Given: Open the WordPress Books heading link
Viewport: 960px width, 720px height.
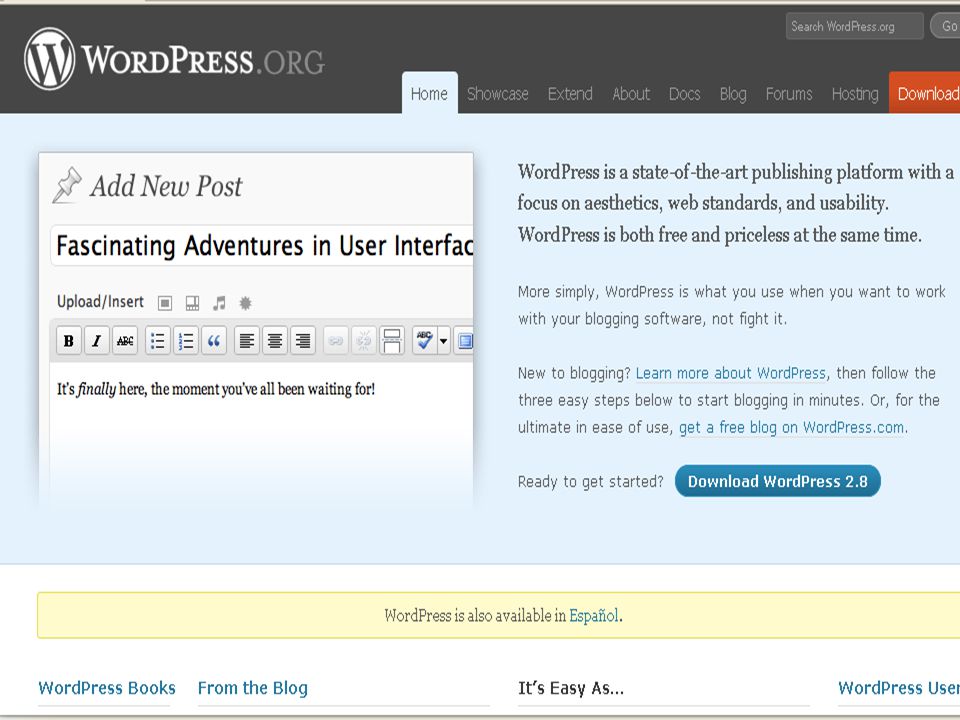Looking at the screenshot, I should point(107,688).
